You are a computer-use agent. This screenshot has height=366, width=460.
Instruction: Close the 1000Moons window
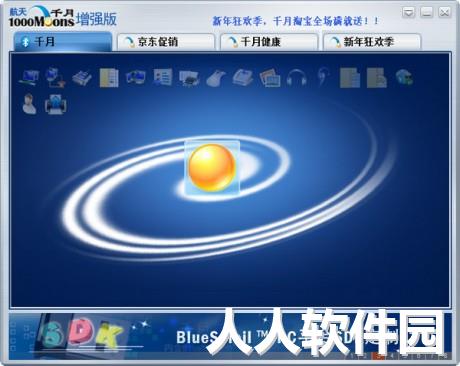coord(444,13)
